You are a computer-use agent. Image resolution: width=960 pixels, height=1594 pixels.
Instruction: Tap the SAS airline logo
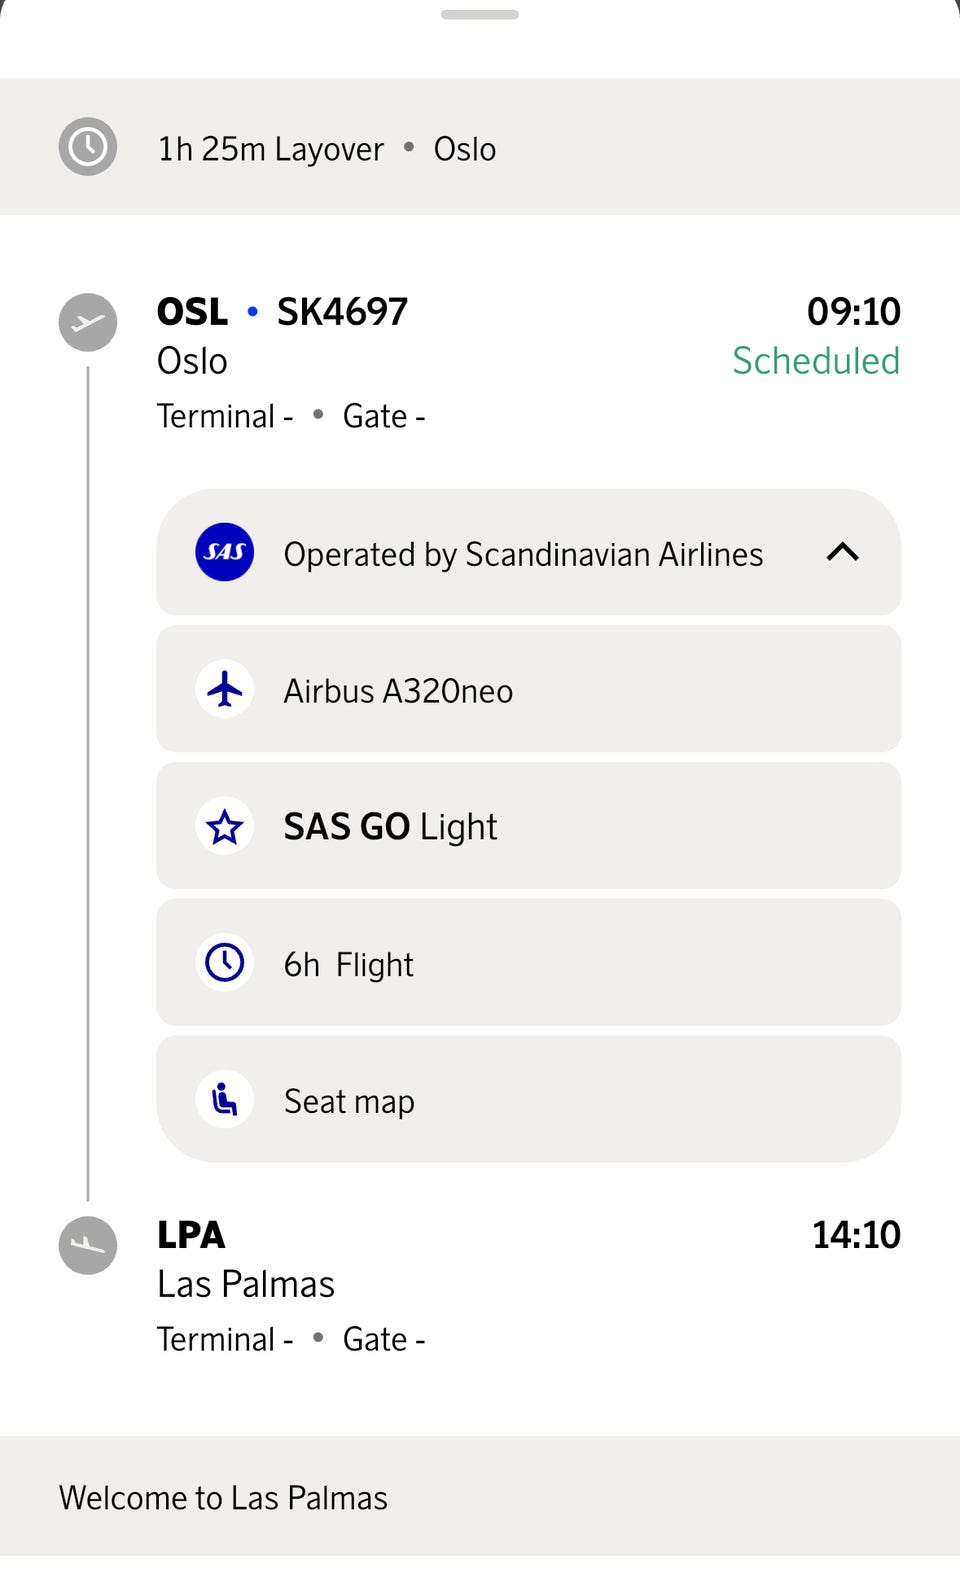pos(225,552)
